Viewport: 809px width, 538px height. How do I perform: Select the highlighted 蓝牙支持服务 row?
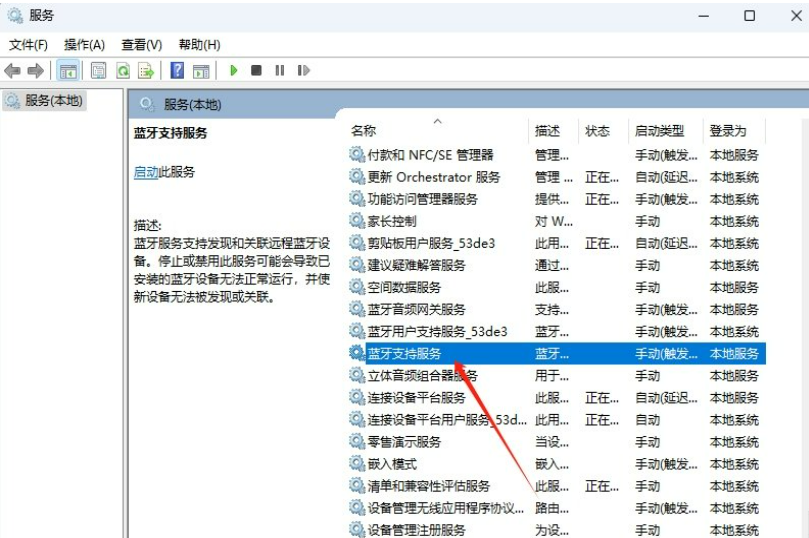(556, 353)
